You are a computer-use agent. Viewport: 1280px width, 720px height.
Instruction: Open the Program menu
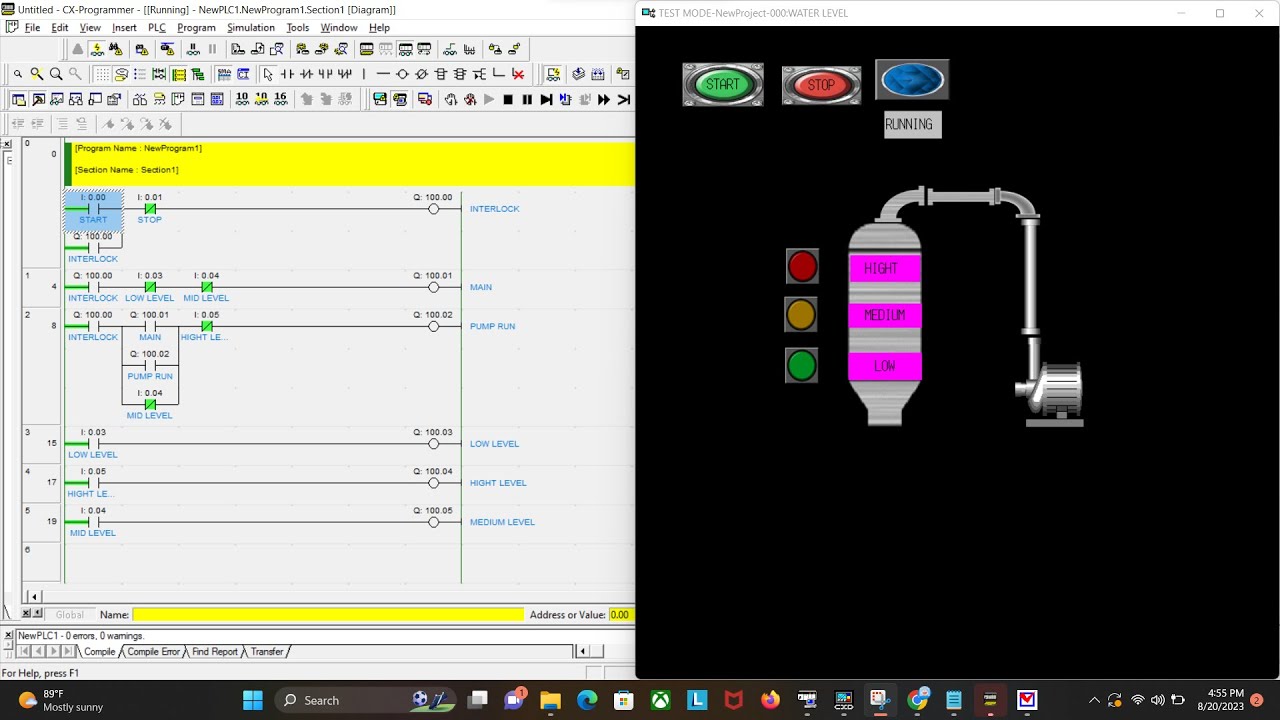coord(196,28)
